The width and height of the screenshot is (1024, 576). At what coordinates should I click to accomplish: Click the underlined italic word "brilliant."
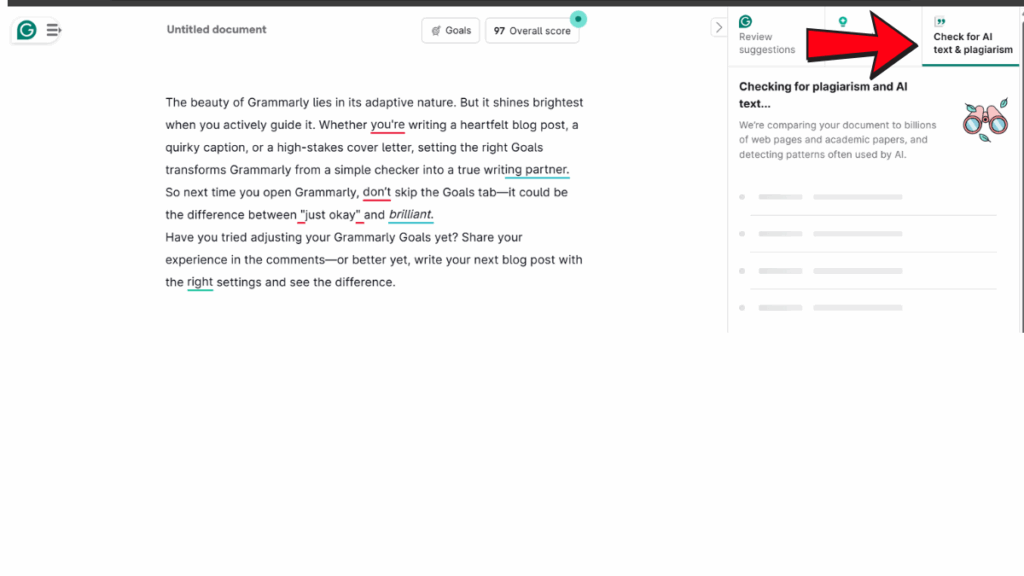[x=411, y=214]
